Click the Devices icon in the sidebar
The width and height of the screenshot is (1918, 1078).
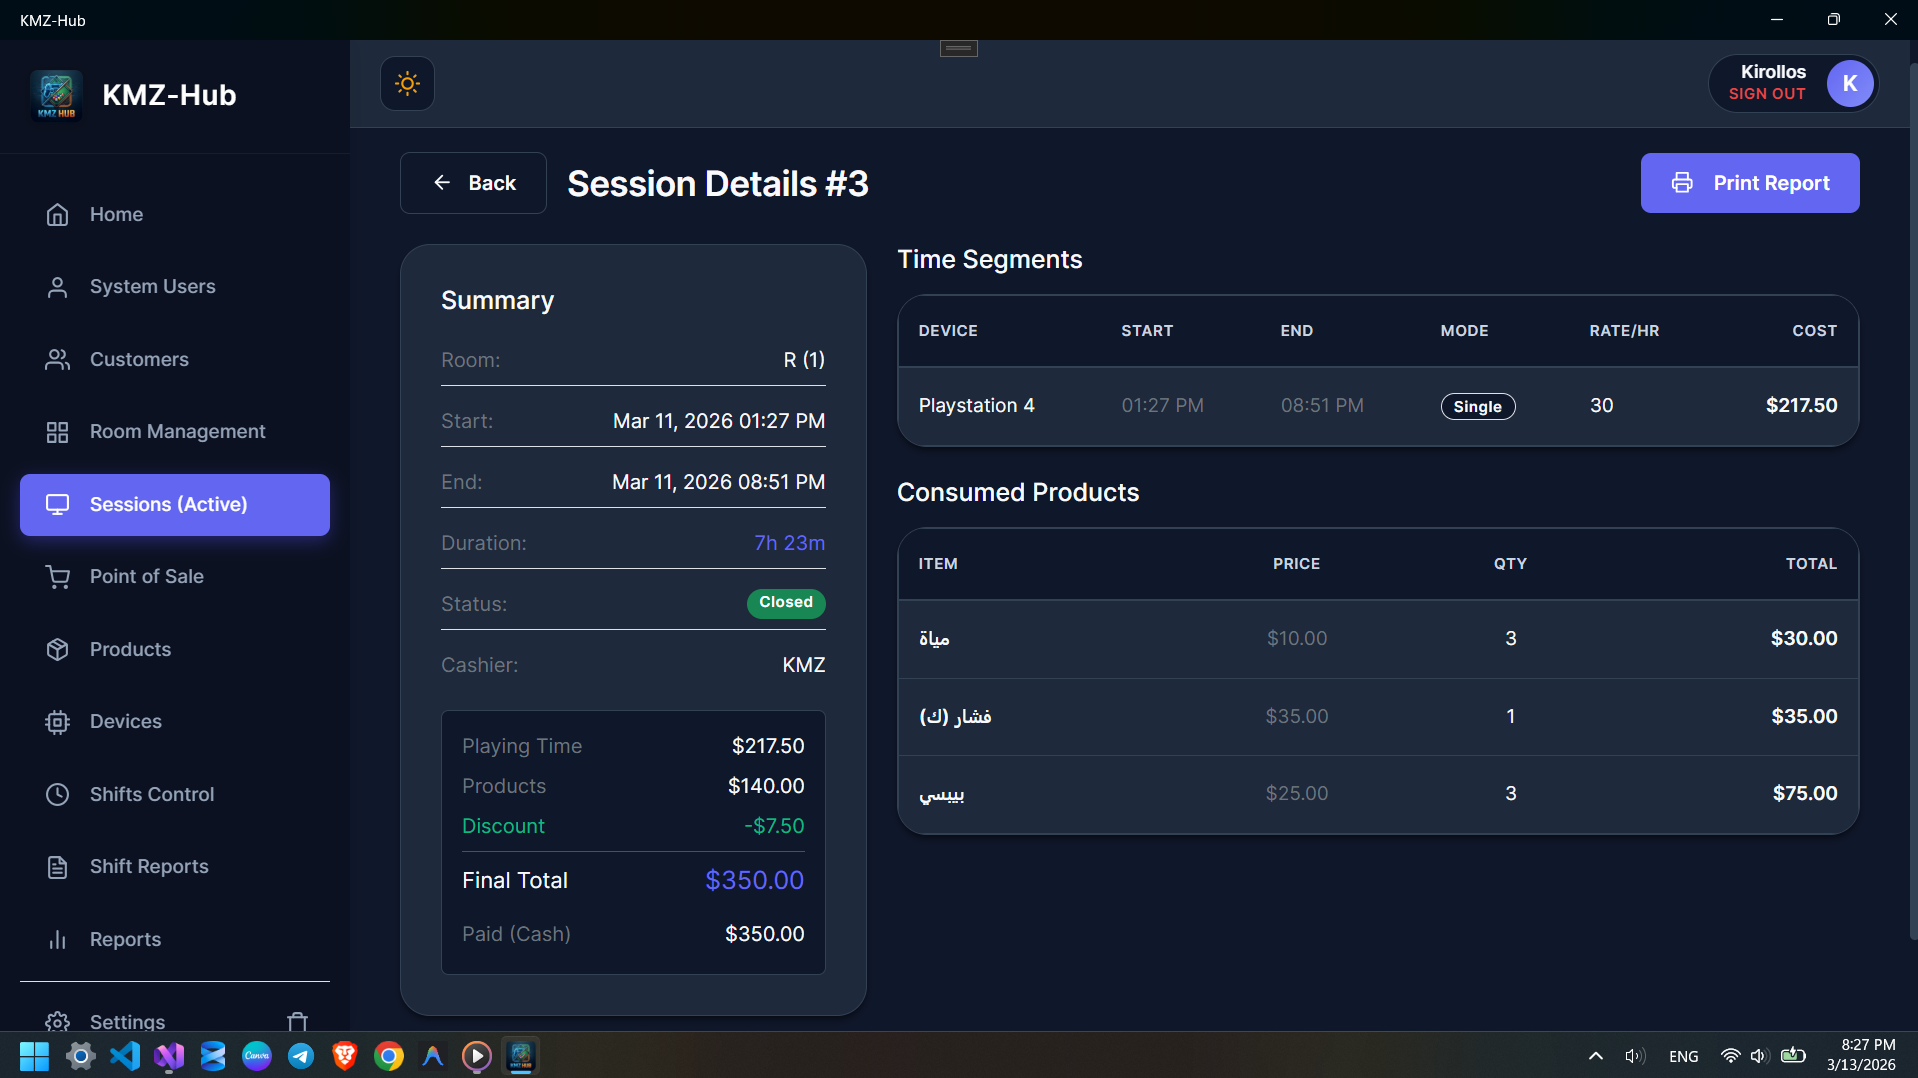click(57, 721)
